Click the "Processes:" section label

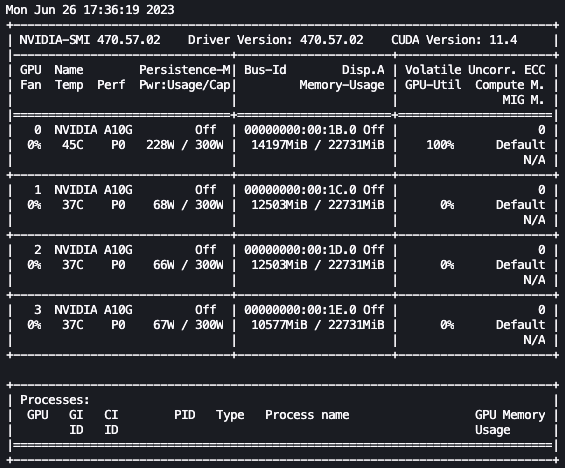pos(54,400)
